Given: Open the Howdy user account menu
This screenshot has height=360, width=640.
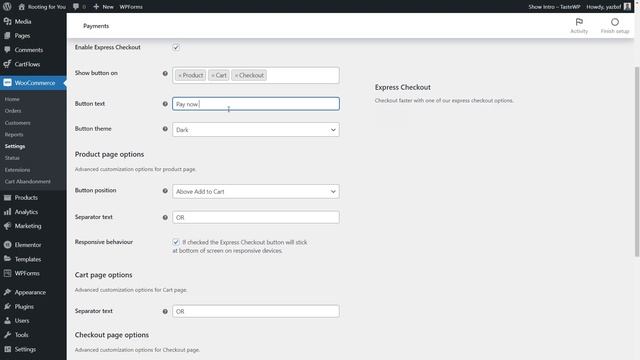Looking at the screenshot, I should pyautogui.click(x=609, y=7).
